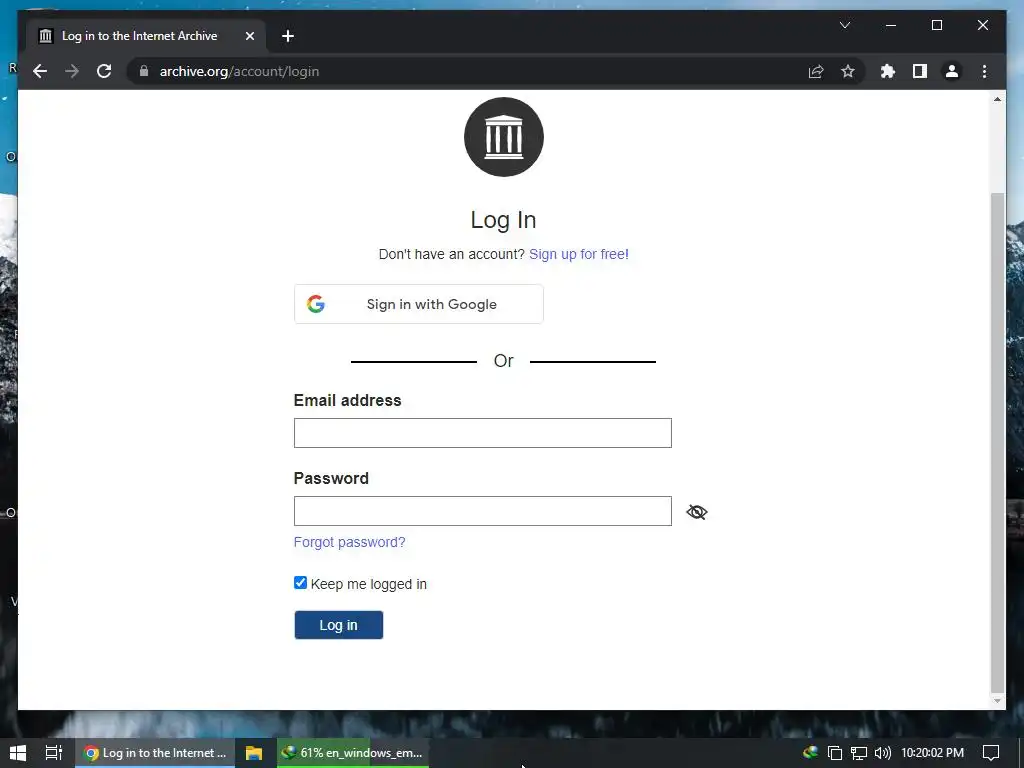The image size is (1024, 768).
Task: Maximize the Chrome window
Action: (x=936, y=25)
